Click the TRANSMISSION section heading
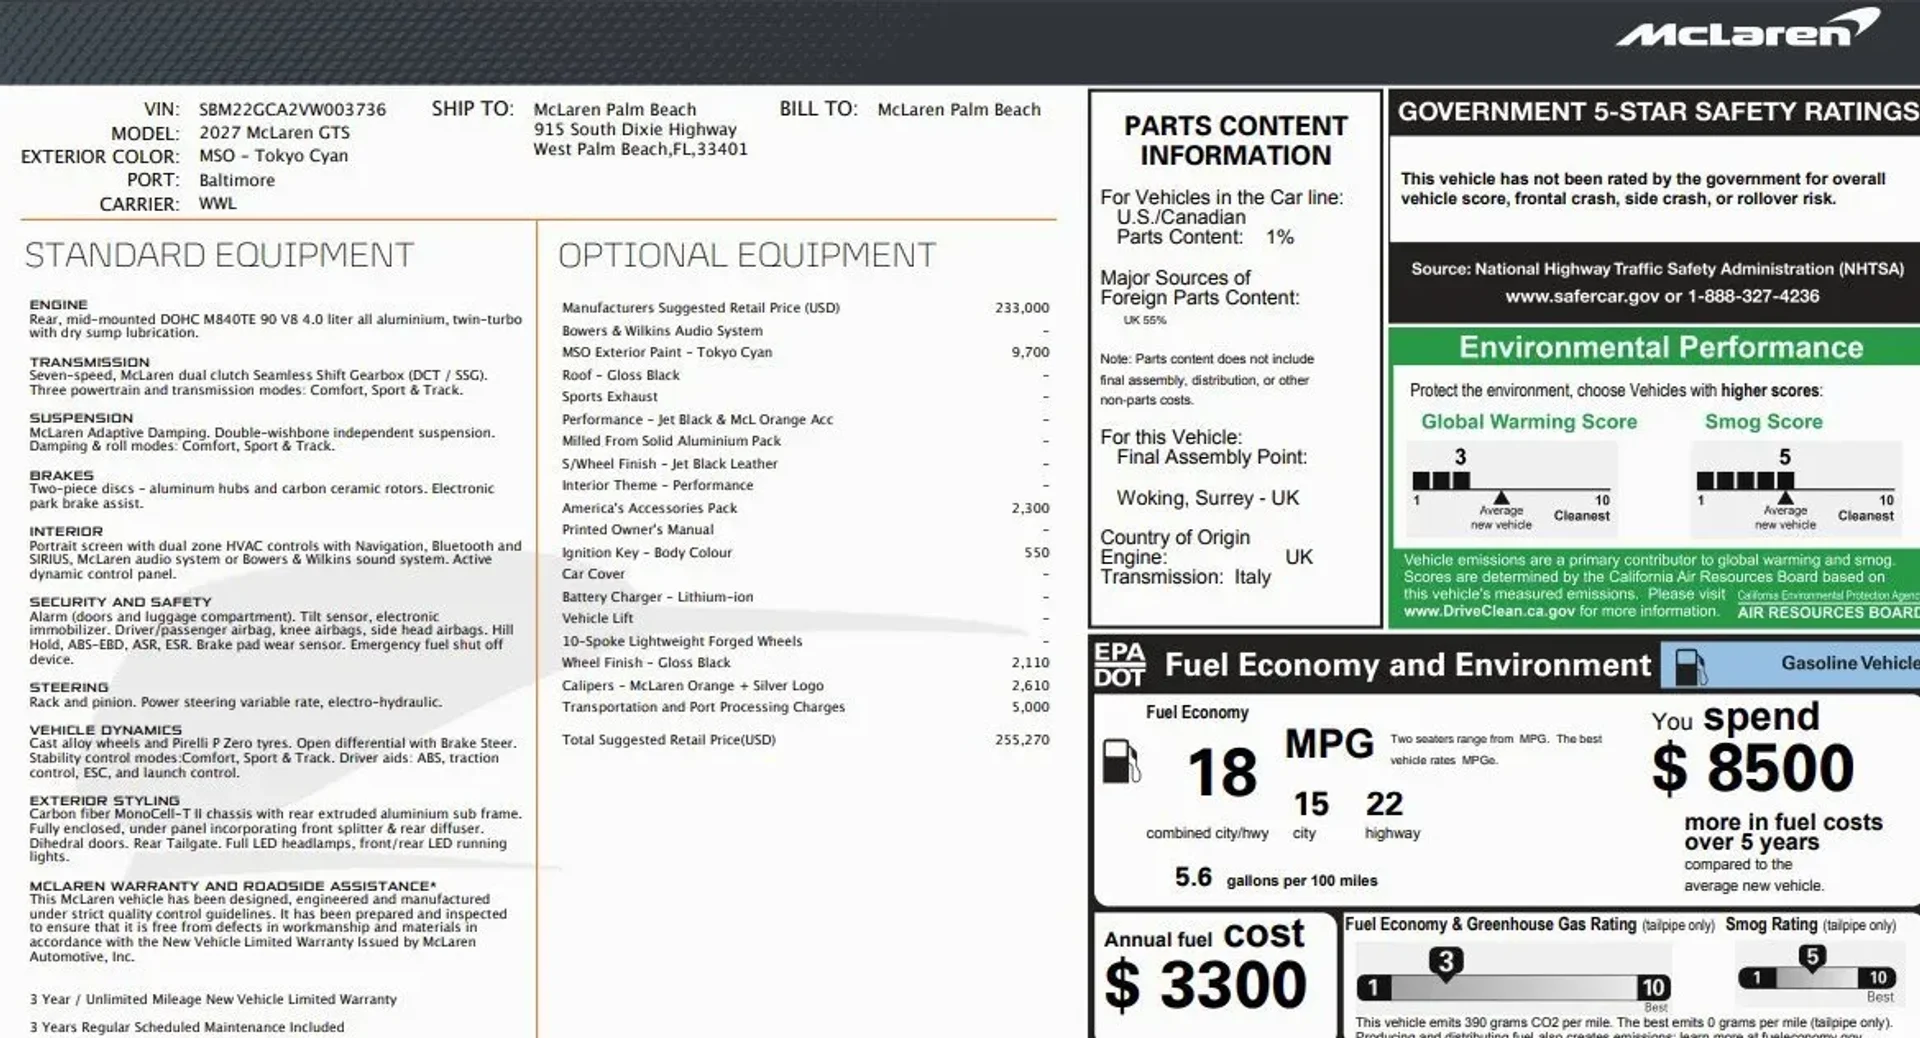Screen dimensions: 1920x1038 point(89,362)
